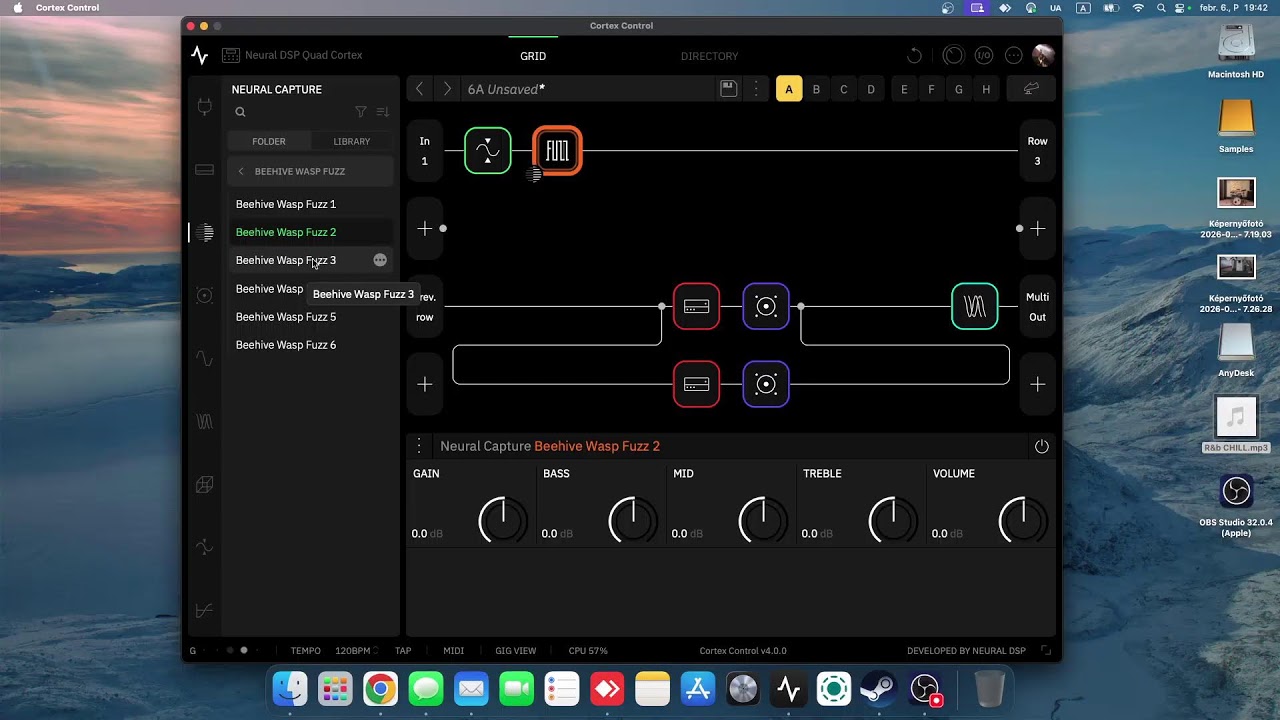The width and height of the screenshot is (1280, 720).
Task: Open the IR waveform category icon in sidebar
Action: tap(205, 422)
